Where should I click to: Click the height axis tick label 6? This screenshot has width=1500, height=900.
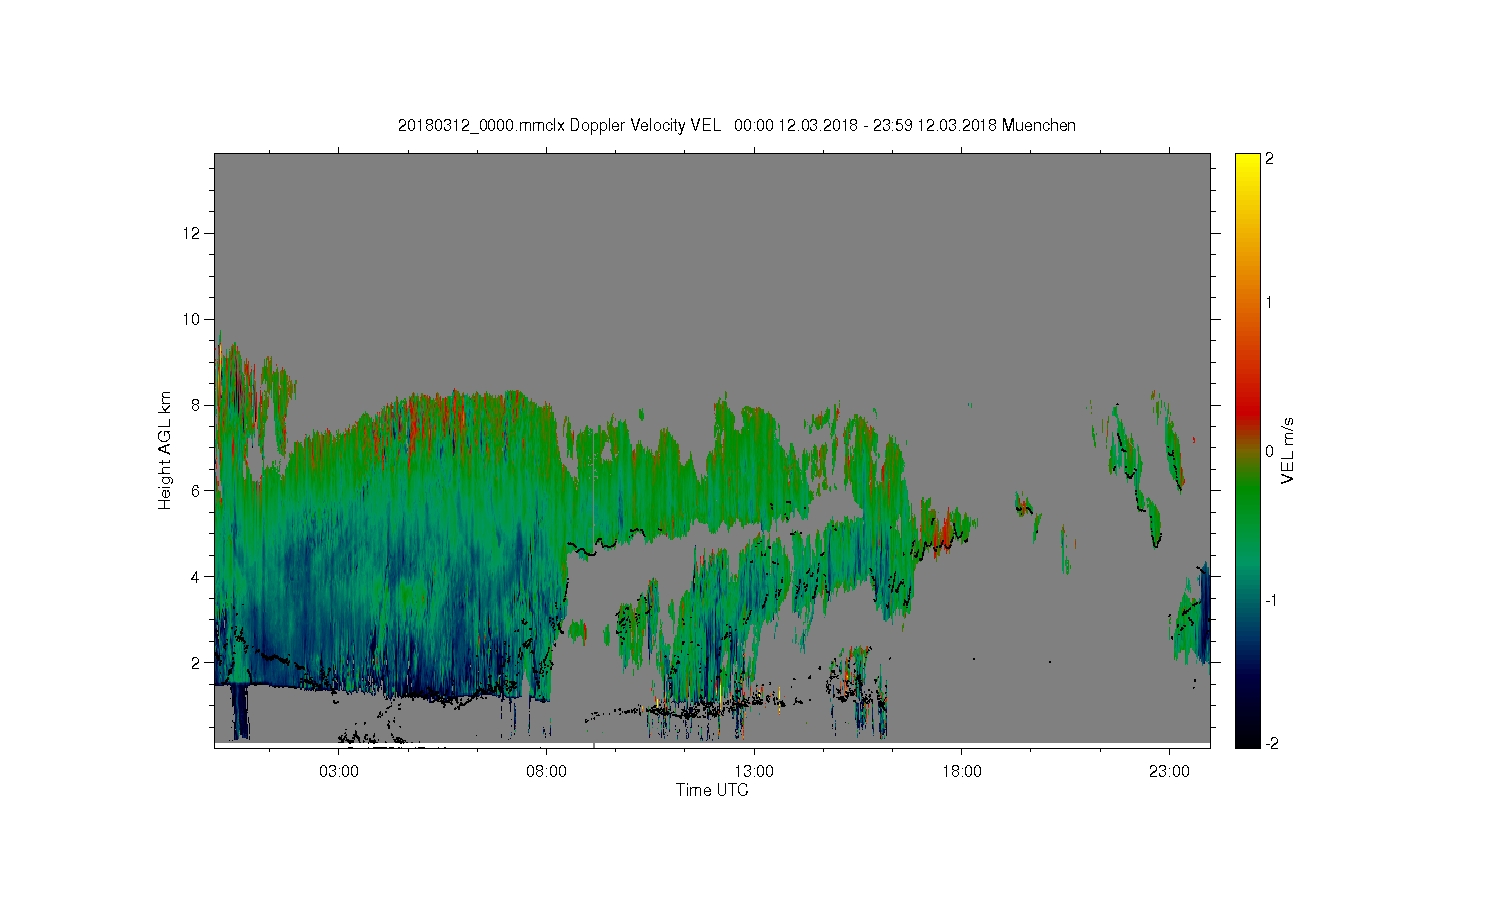tap(197, 490)
